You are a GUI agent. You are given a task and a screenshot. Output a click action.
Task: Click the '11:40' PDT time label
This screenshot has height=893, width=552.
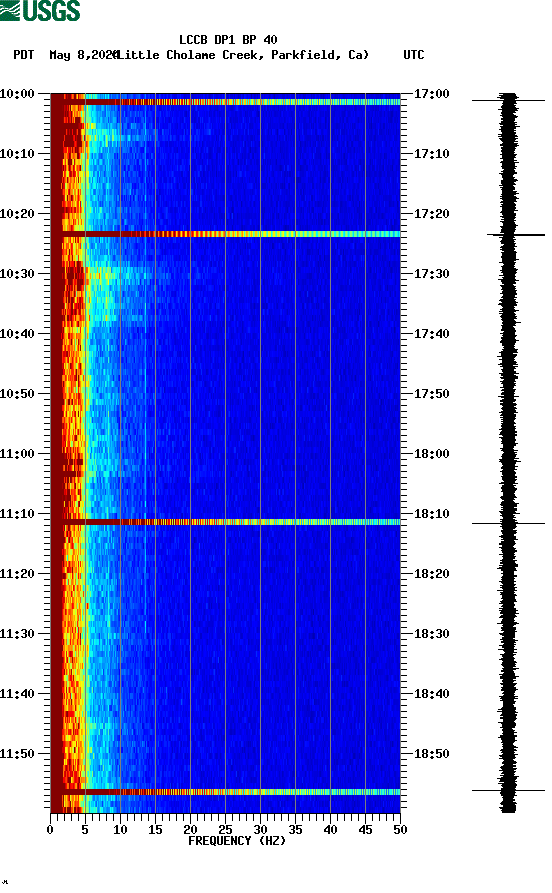coord(18,694)
